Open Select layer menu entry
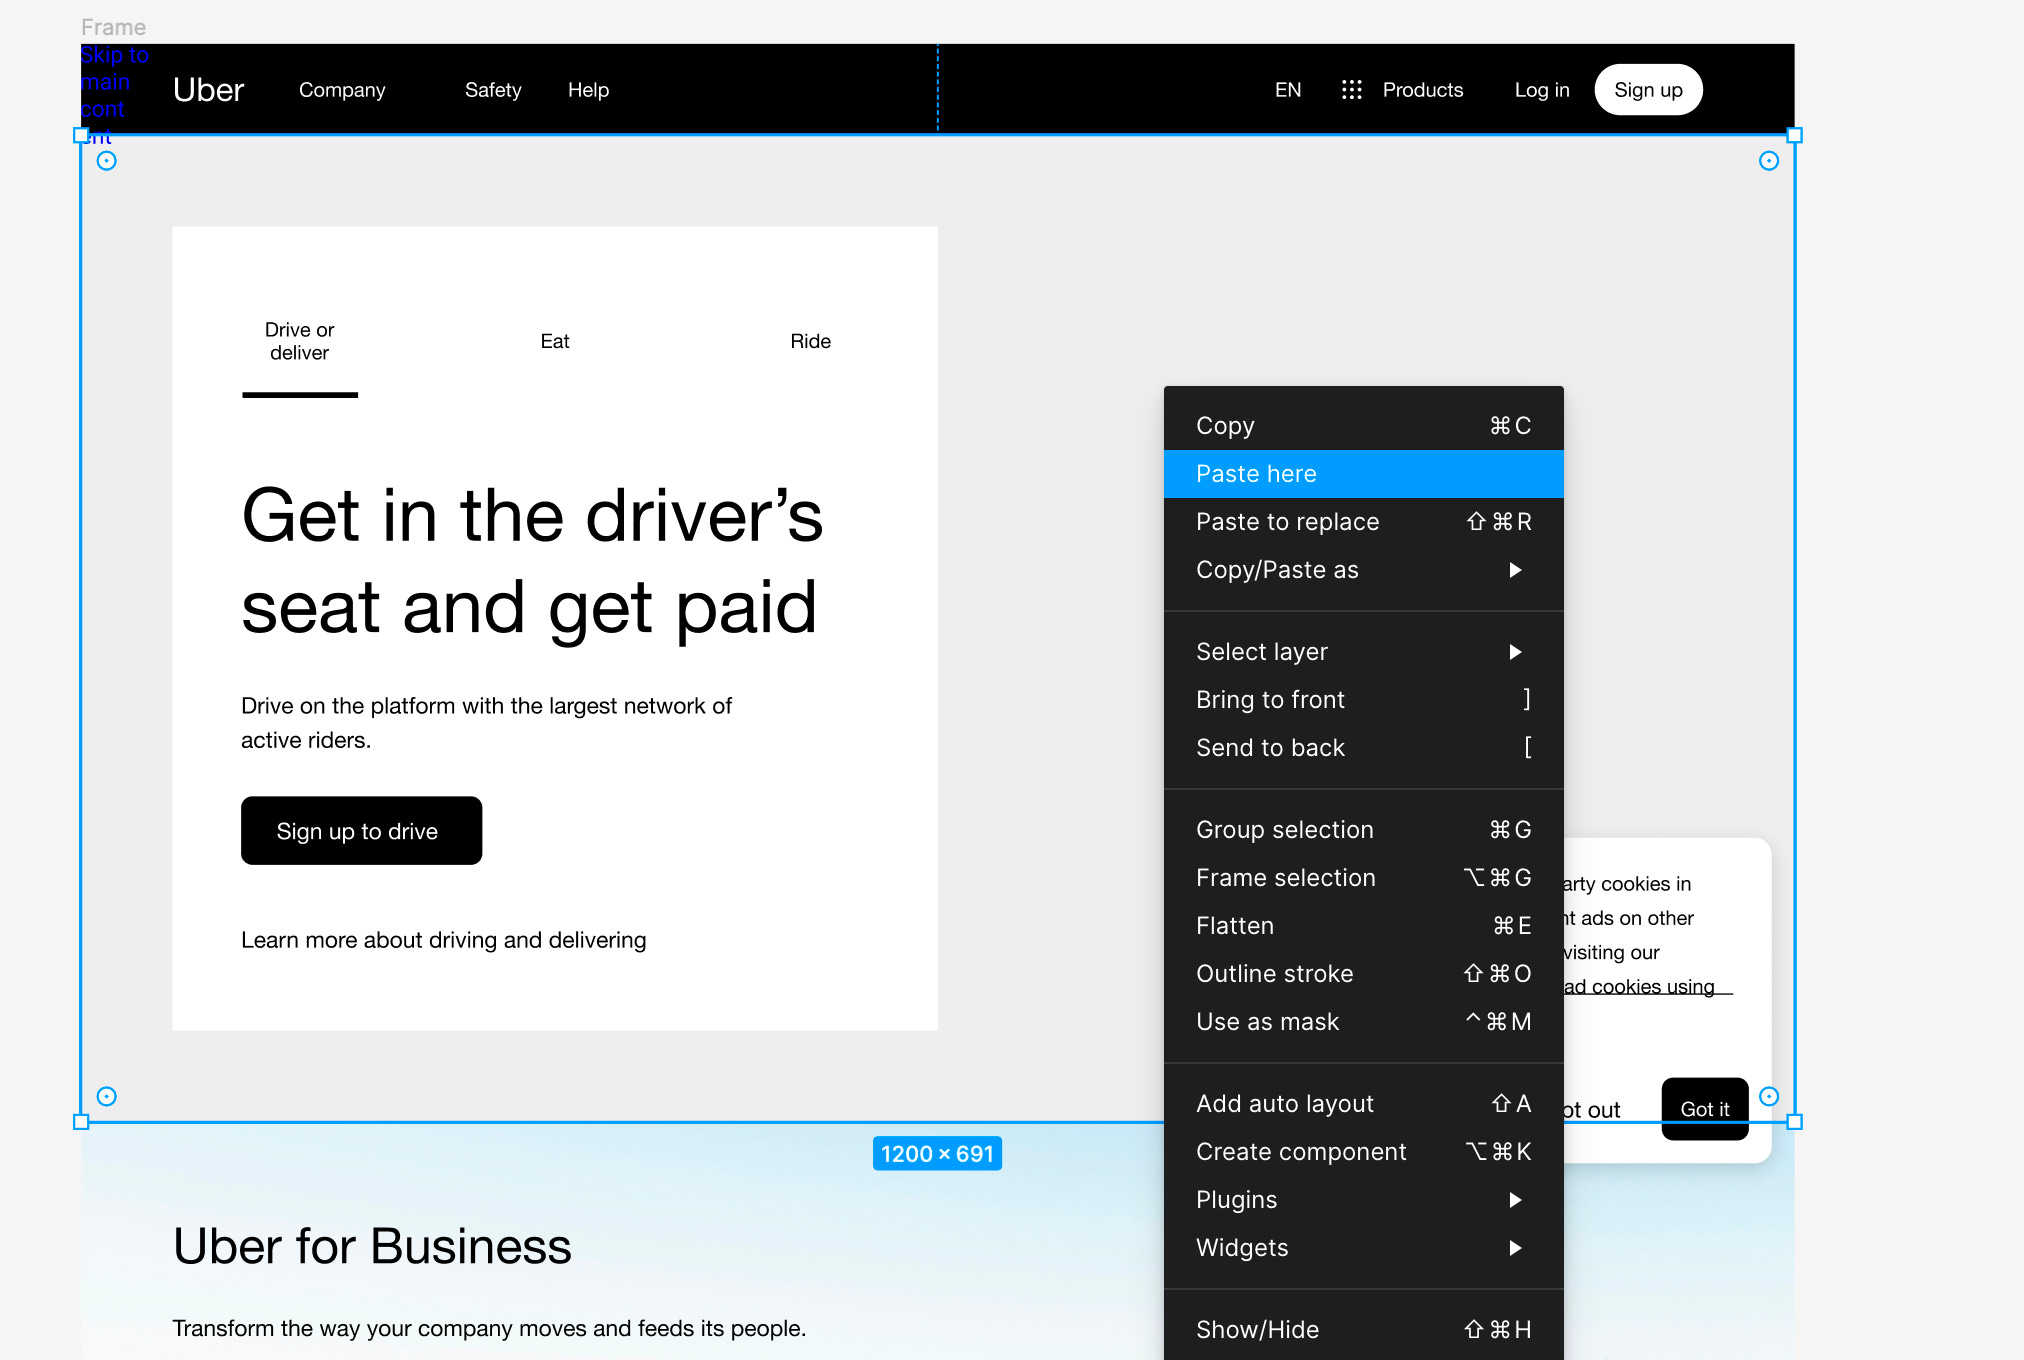This screenshot has height=1360, width=2024. (1364, 652)
